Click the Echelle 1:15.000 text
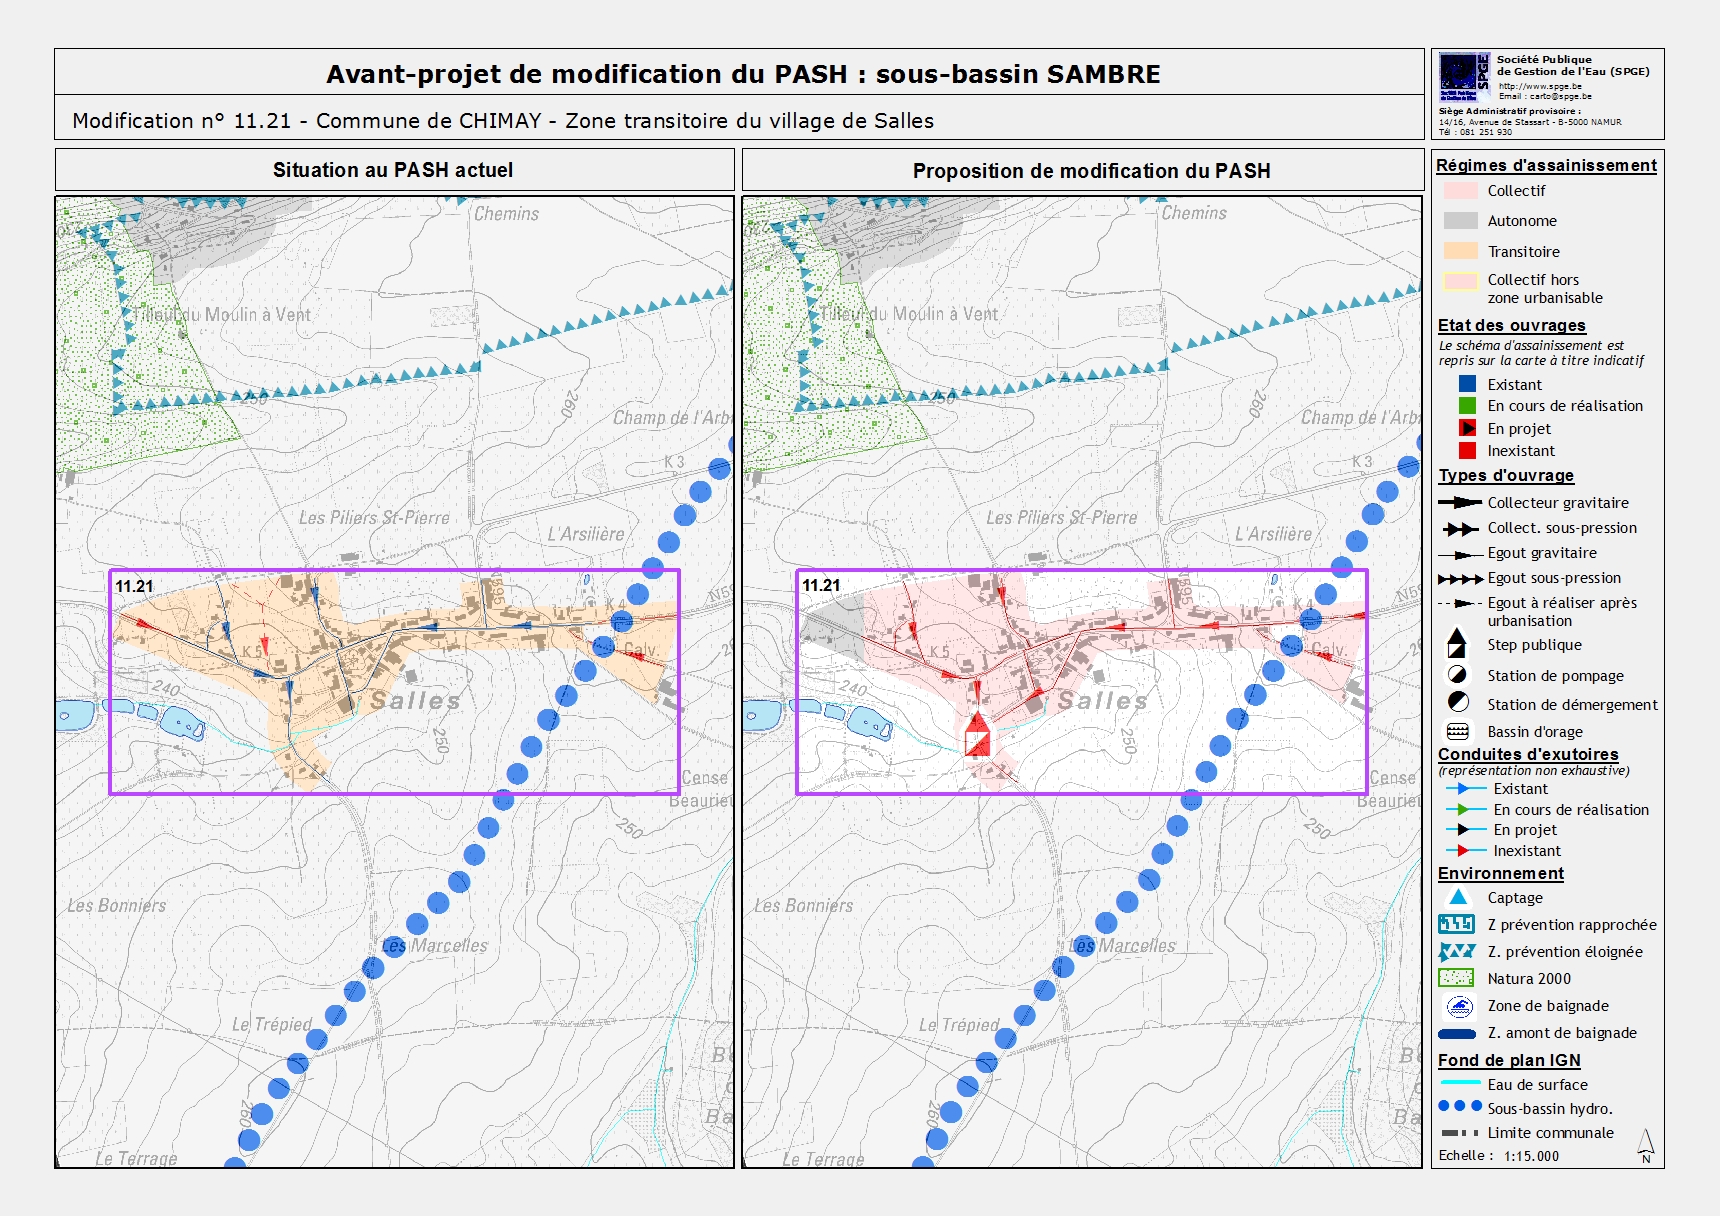 1498,1155
